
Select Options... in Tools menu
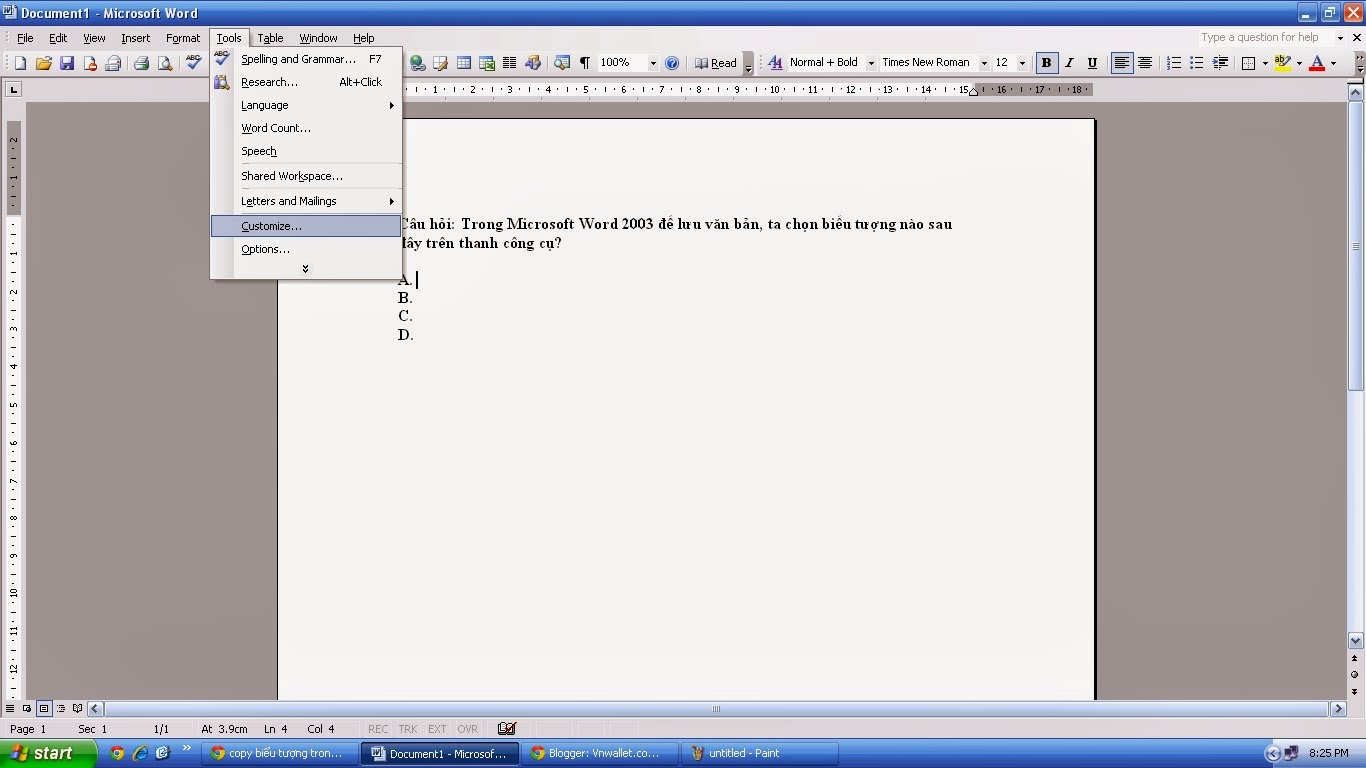click(x=306, y=249)
